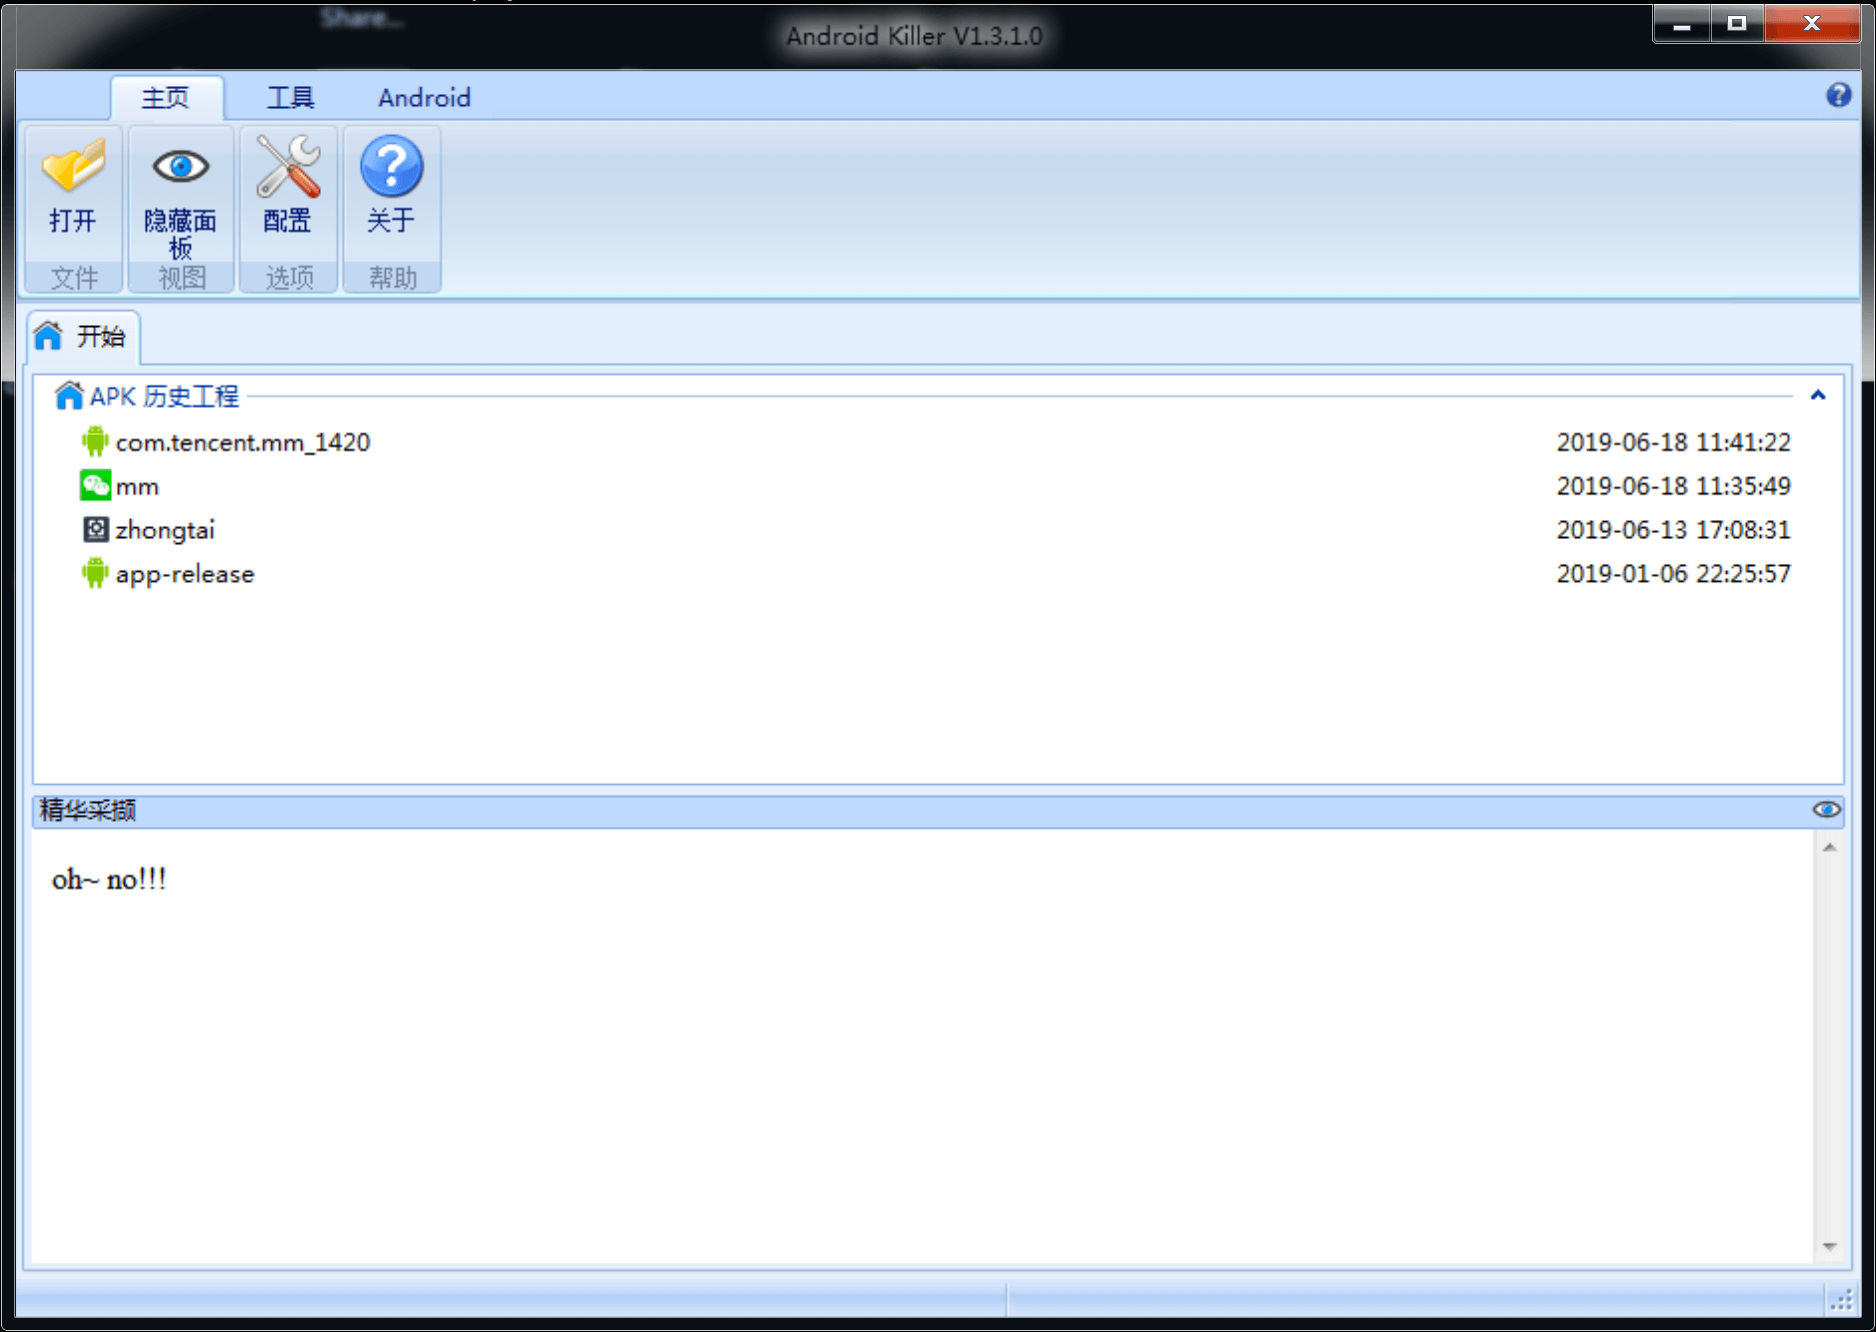Minimize the Android Killer window
Viewport: 1876px width, 1332px height.
click(x=1682, y=23)
